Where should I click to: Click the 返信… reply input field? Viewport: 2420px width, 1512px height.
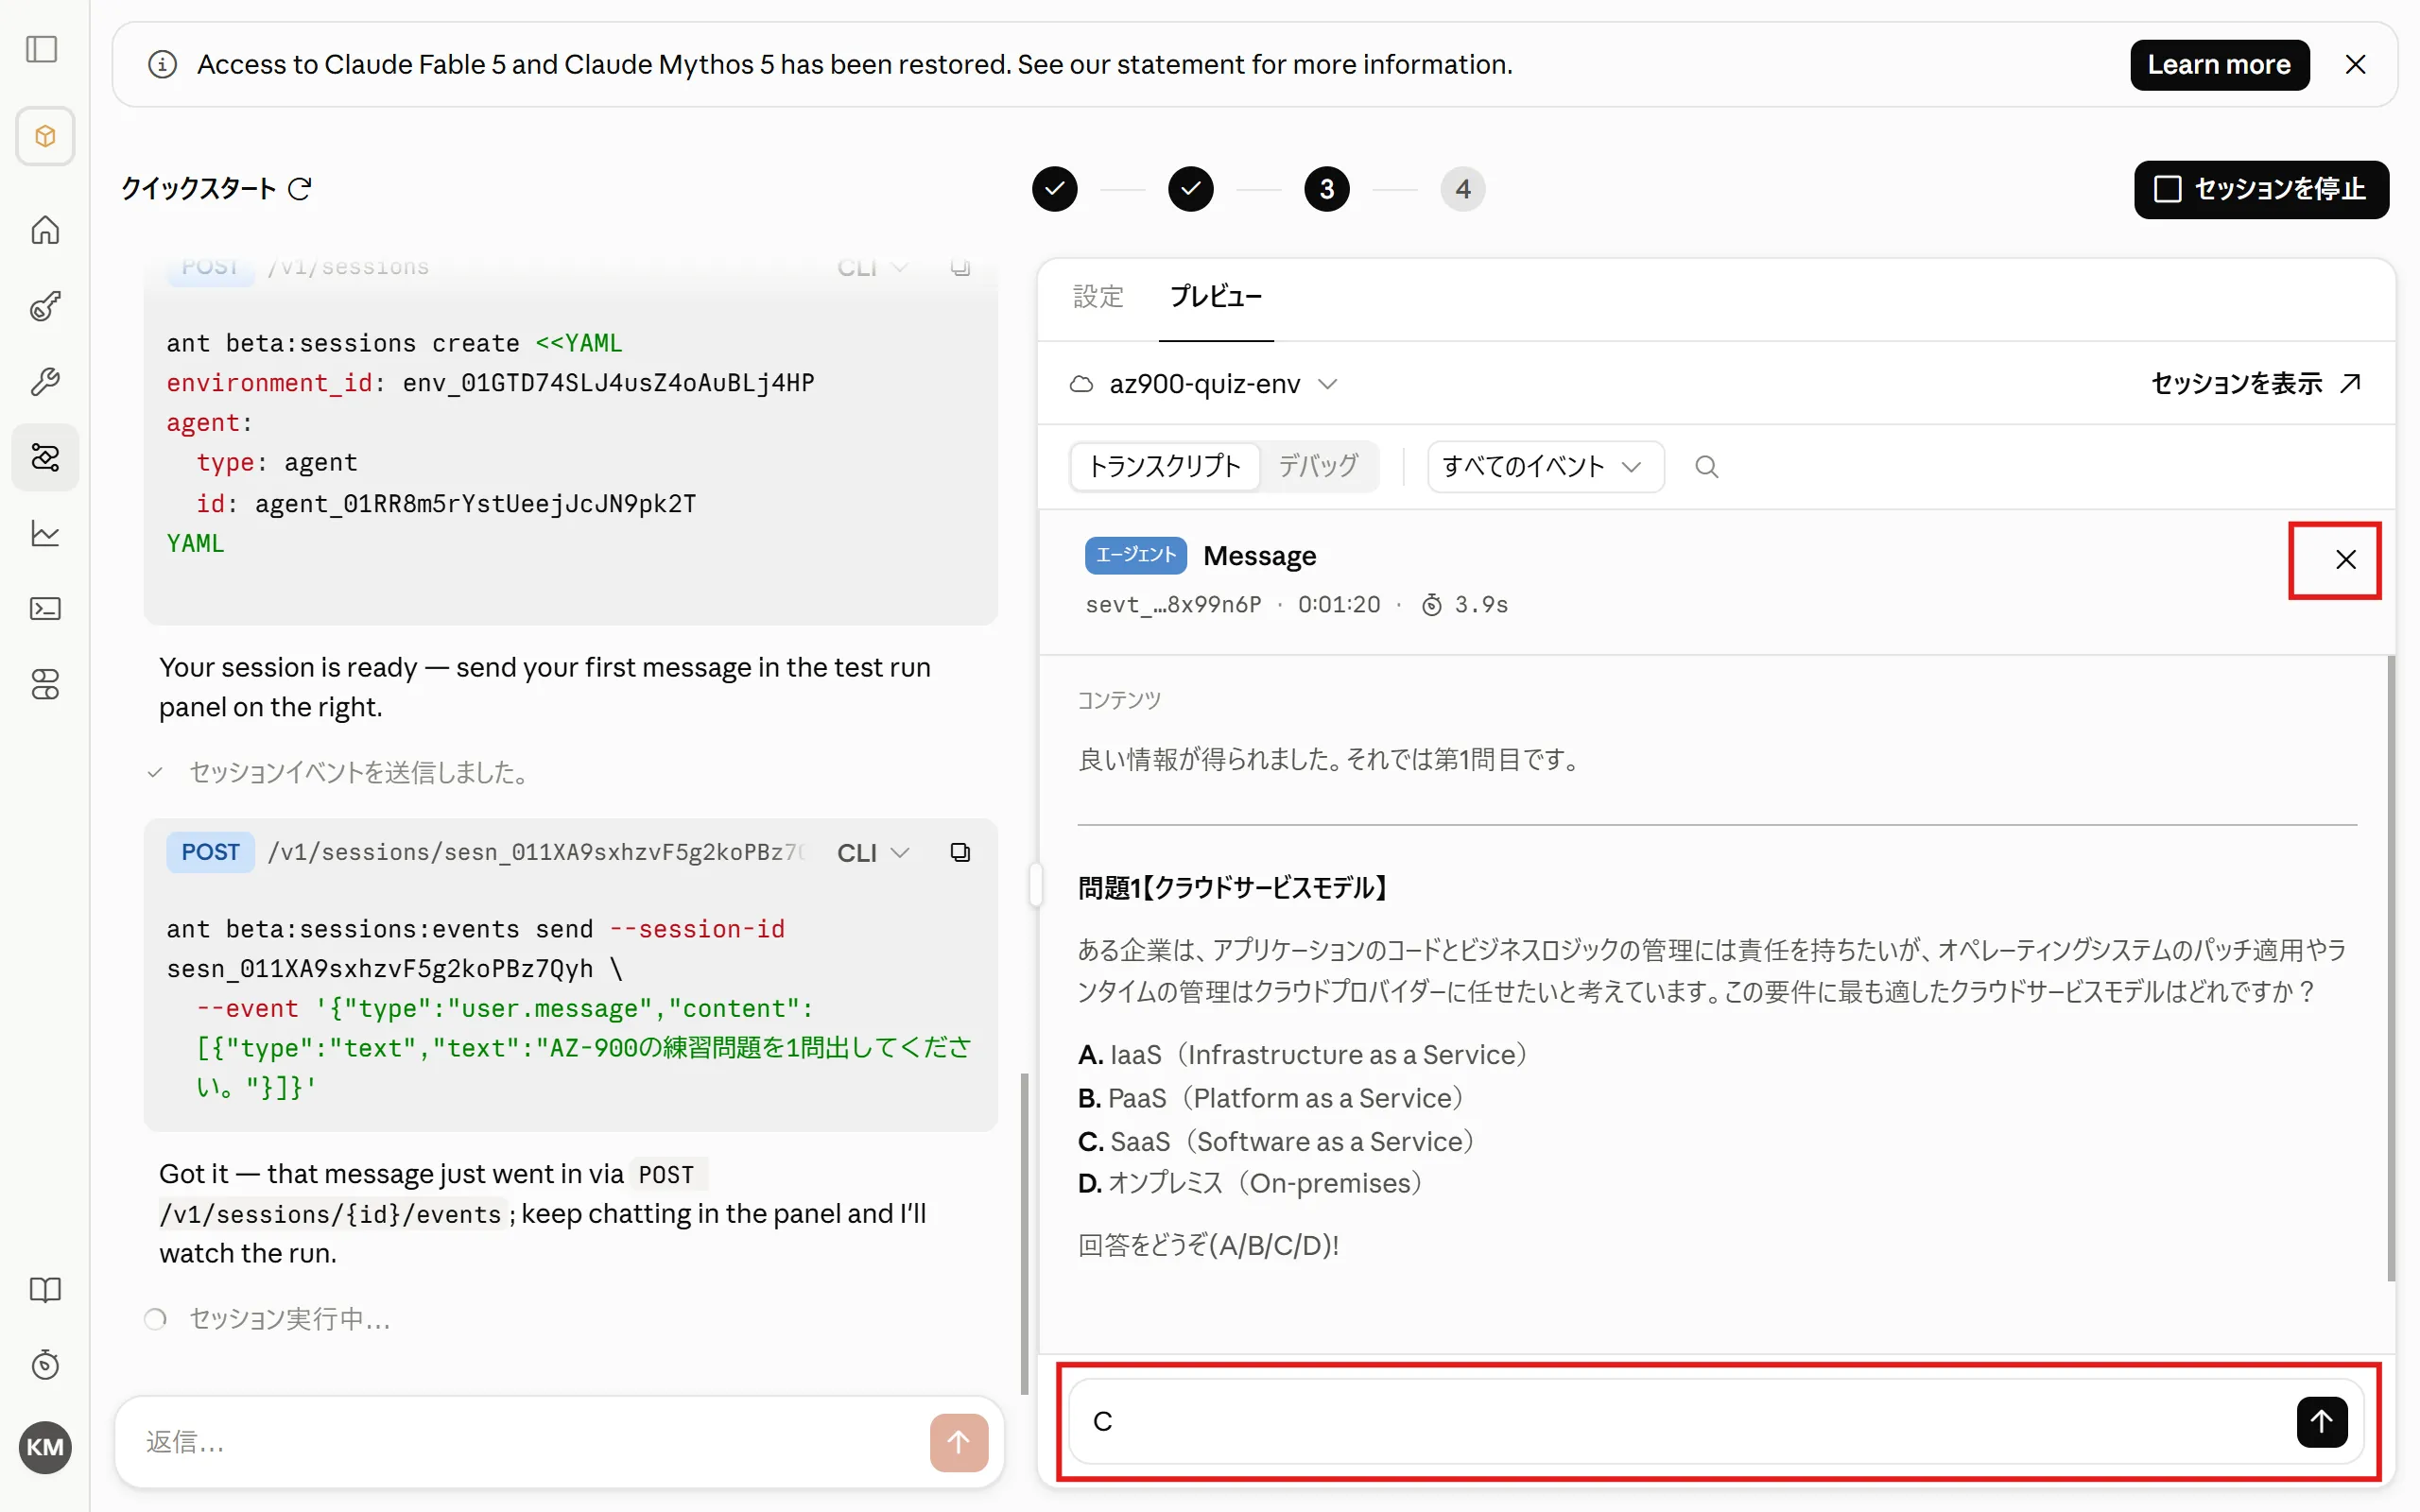(x=530, y=1441)
